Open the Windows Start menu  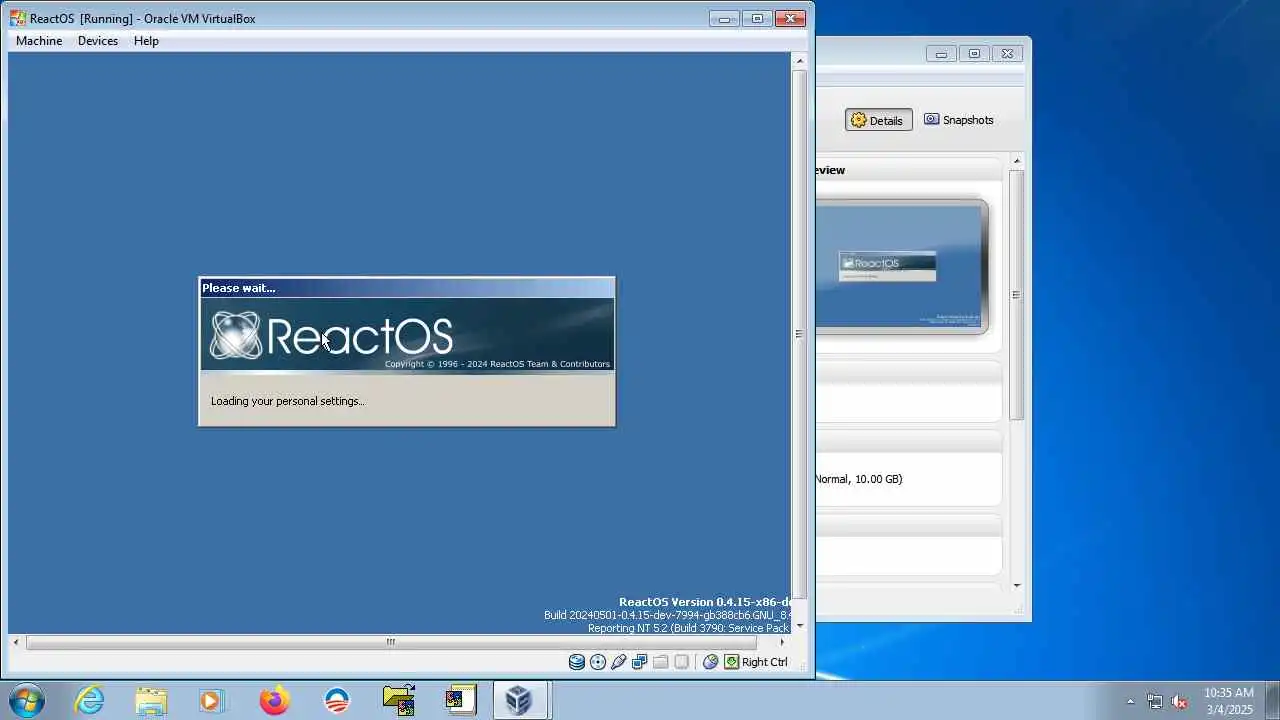tap(26, 700)
